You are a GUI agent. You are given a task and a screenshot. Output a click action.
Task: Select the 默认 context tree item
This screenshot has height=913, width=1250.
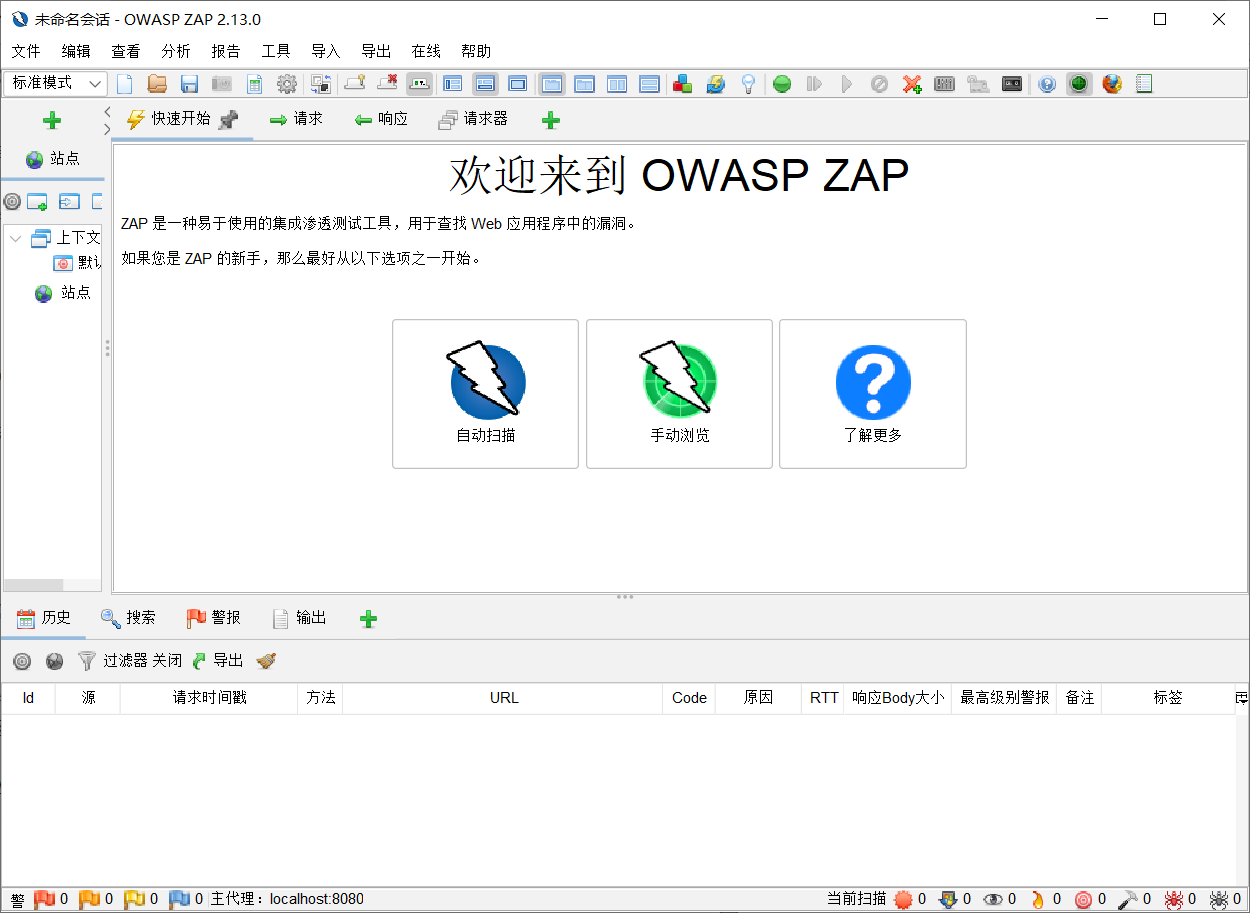click(77, 263)
